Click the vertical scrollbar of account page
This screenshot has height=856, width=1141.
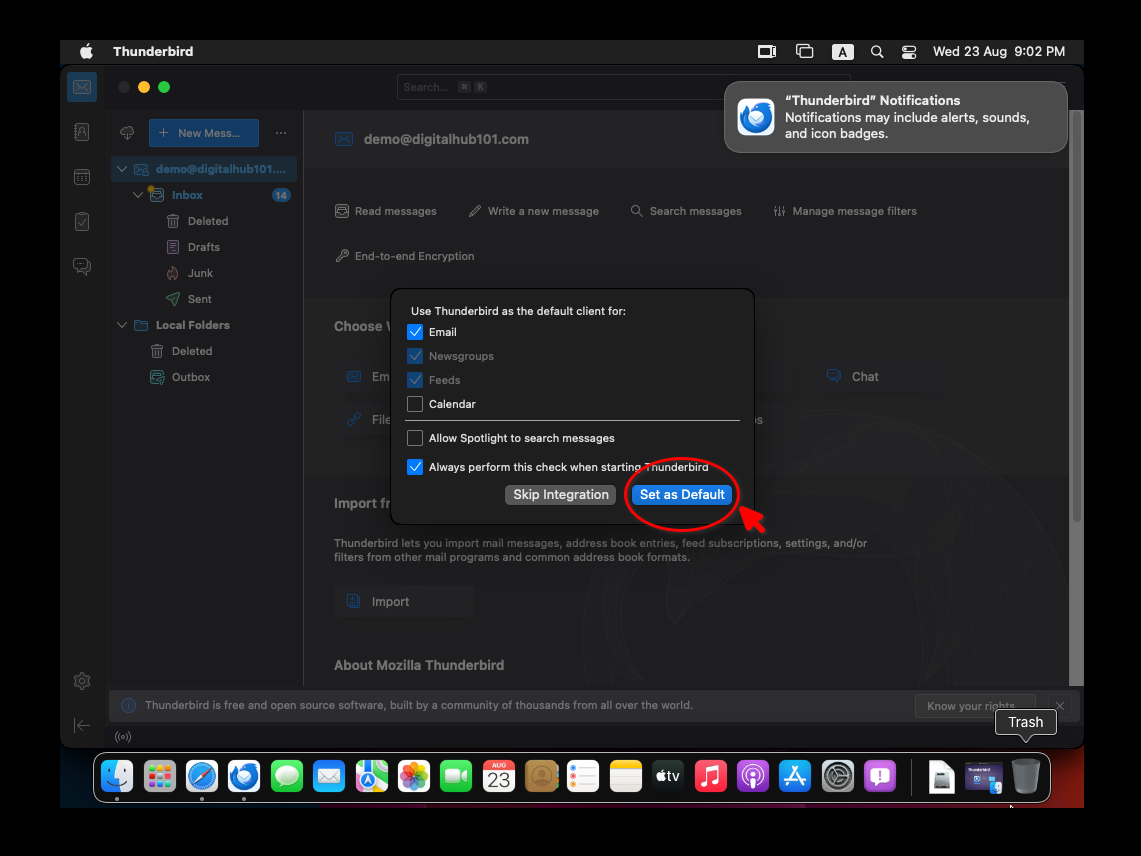tap(1077, 317)
